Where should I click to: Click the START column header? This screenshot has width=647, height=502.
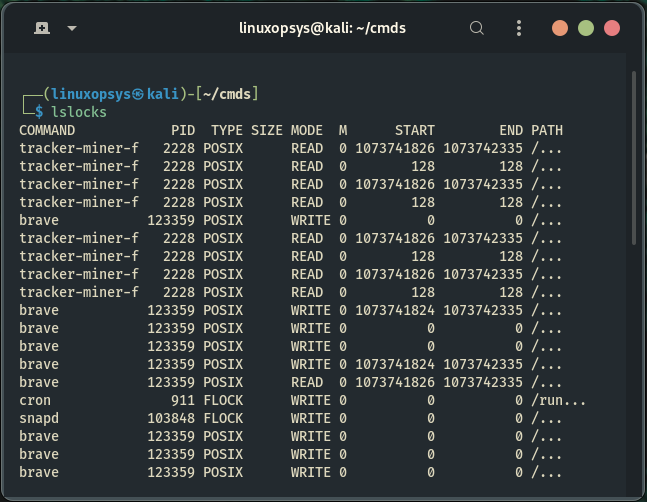point(415,130)
